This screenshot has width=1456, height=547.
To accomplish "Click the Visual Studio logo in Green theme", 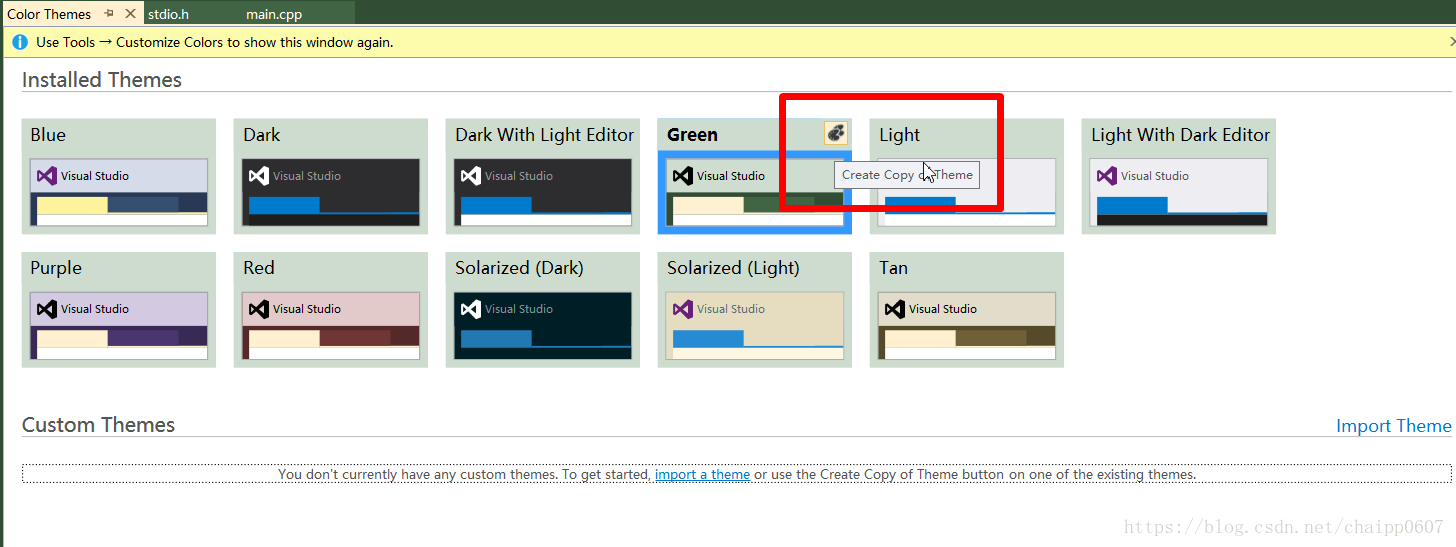I will (x=682, y=176).
